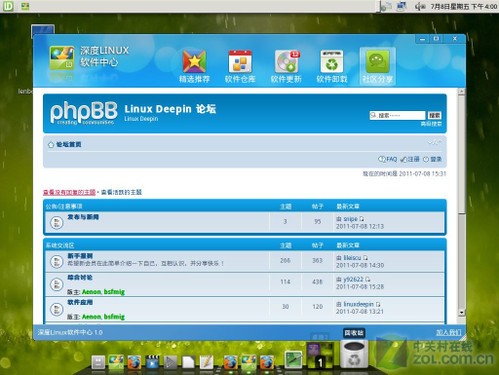
Task: View latest post icon next to y92622
Action: [368, 279]
